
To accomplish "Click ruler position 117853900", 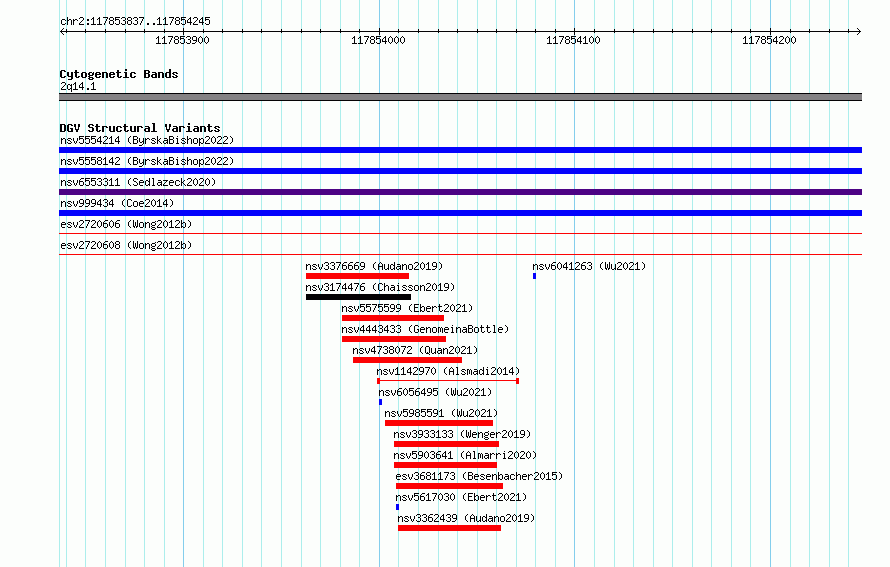I will tap(182, 40).
